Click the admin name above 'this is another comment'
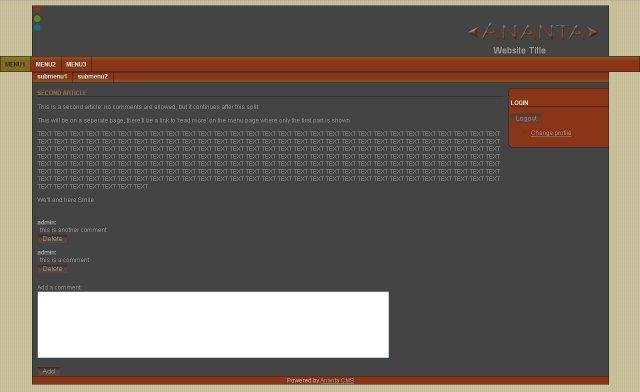 point(47,222)
